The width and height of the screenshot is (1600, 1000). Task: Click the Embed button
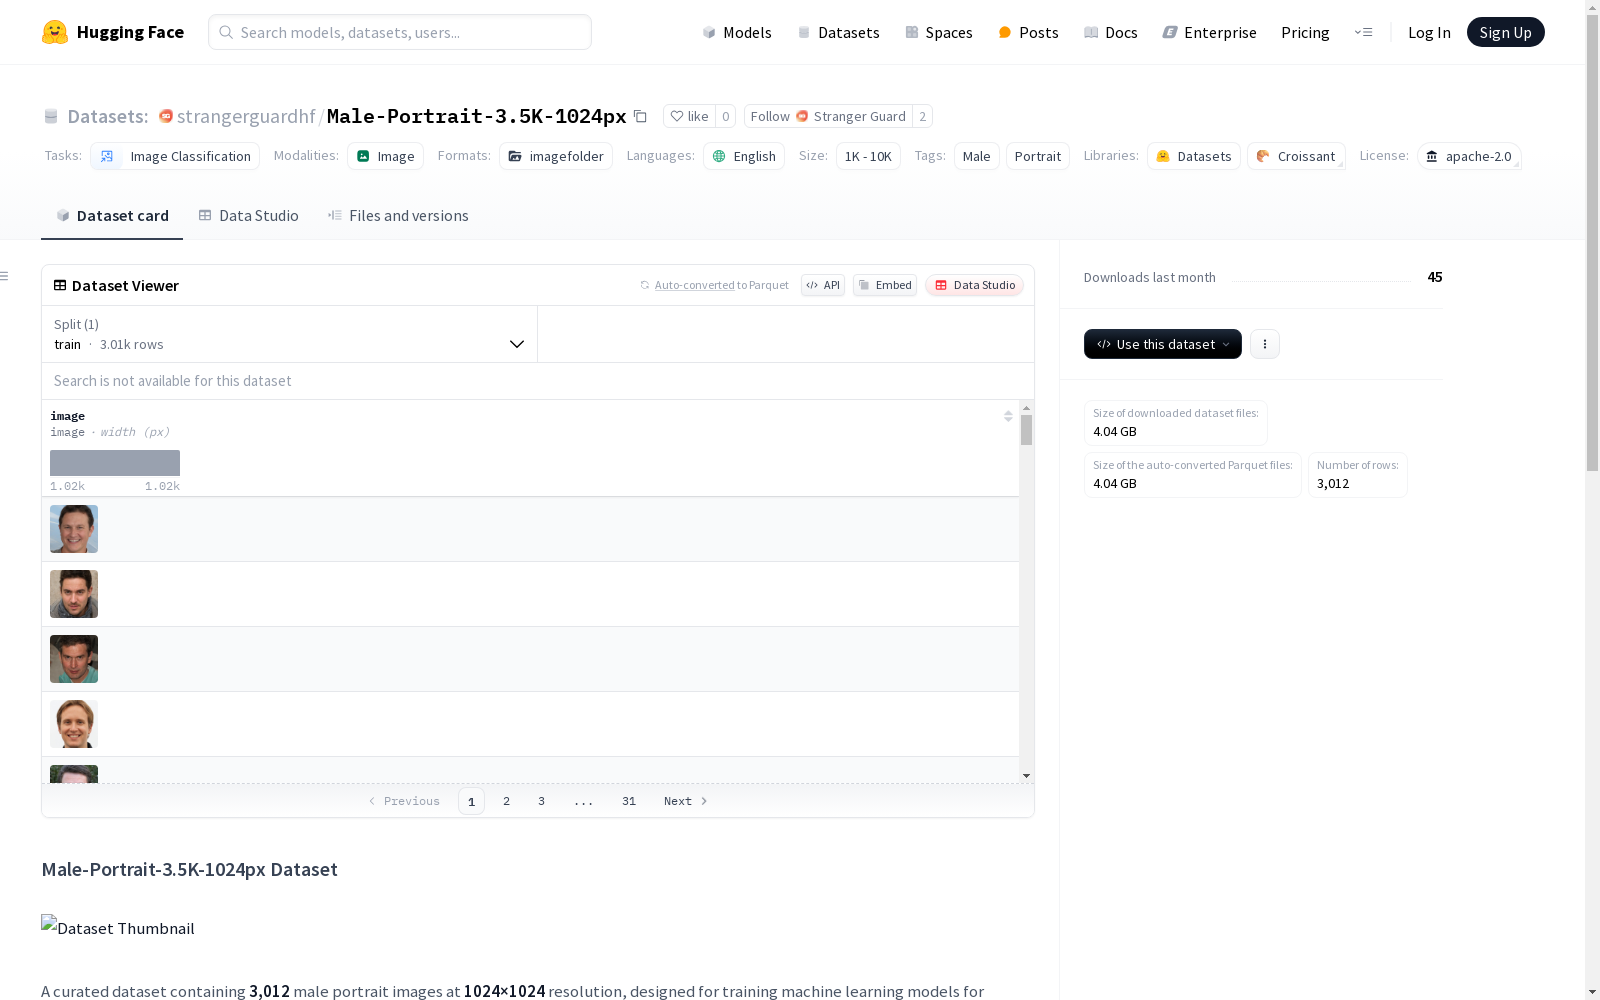click(x=885, y=285)
